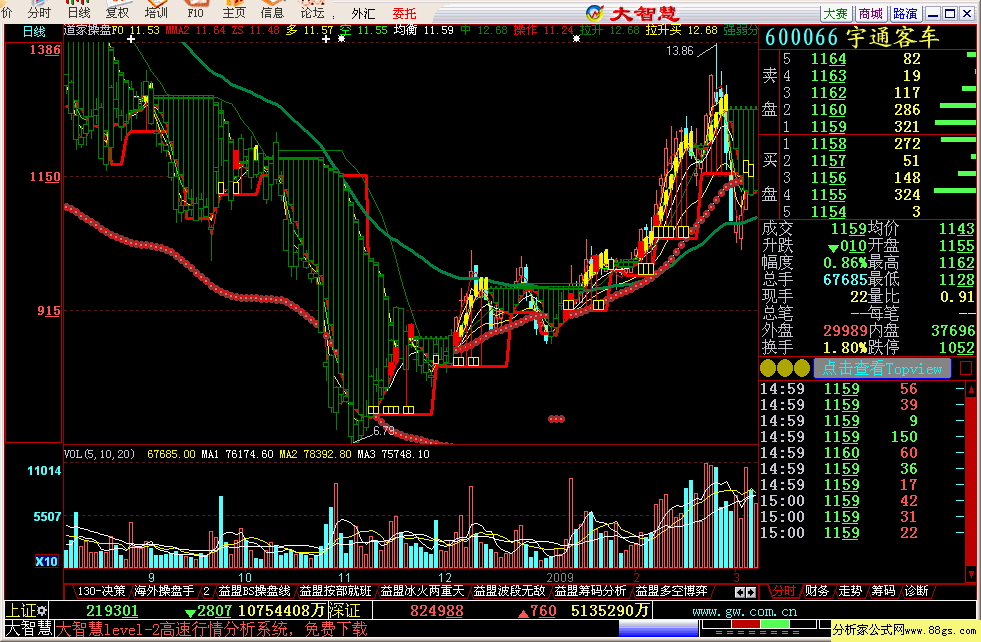The image size is (981, 642).
Task: Click the three red dots marker on chart
Action: (556, 419)
